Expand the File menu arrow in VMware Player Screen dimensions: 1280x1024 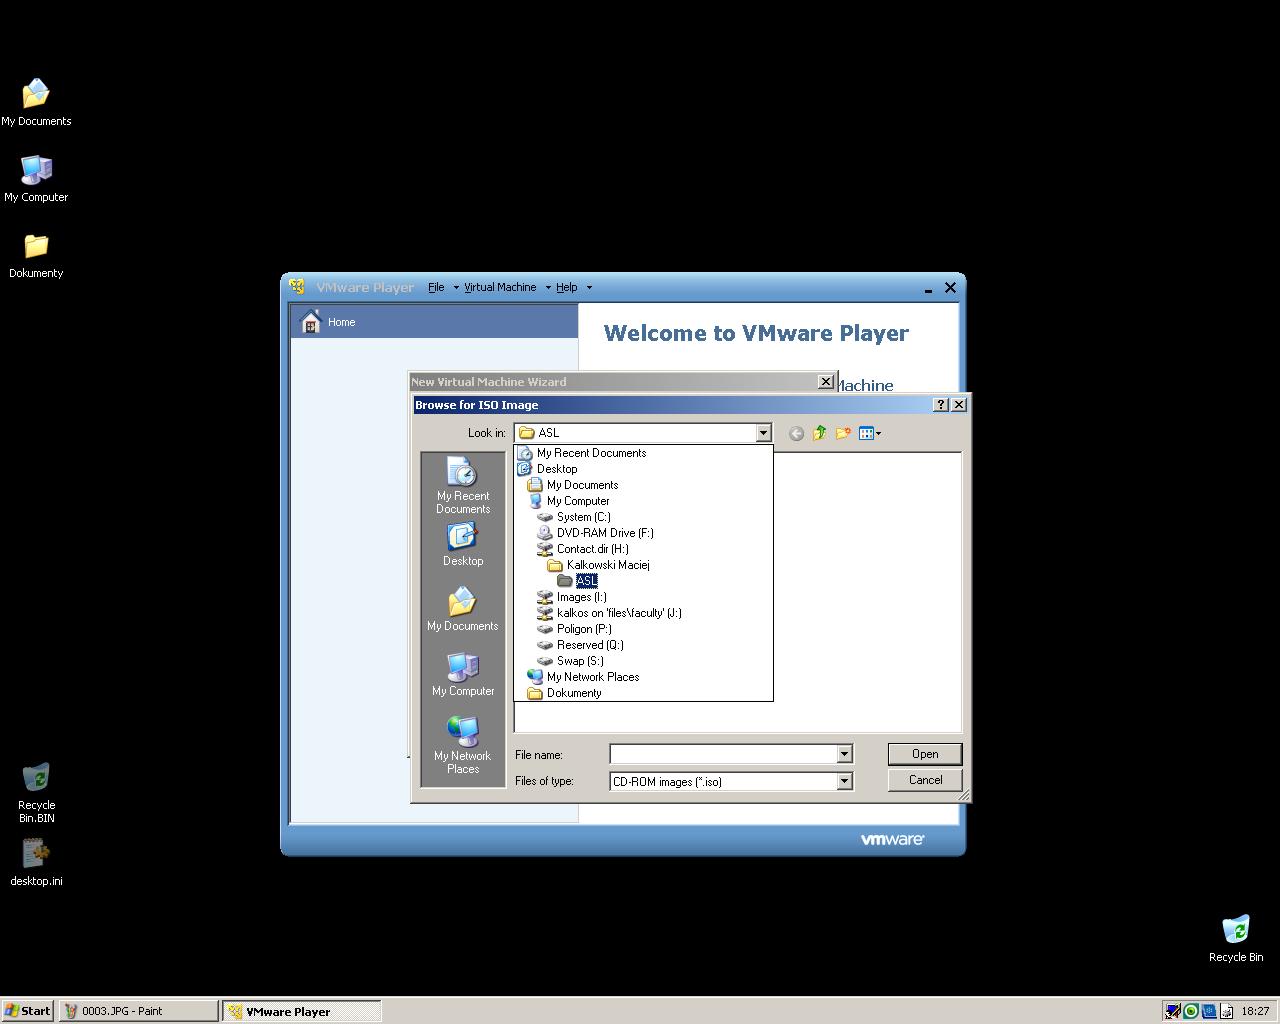[456, 287]
